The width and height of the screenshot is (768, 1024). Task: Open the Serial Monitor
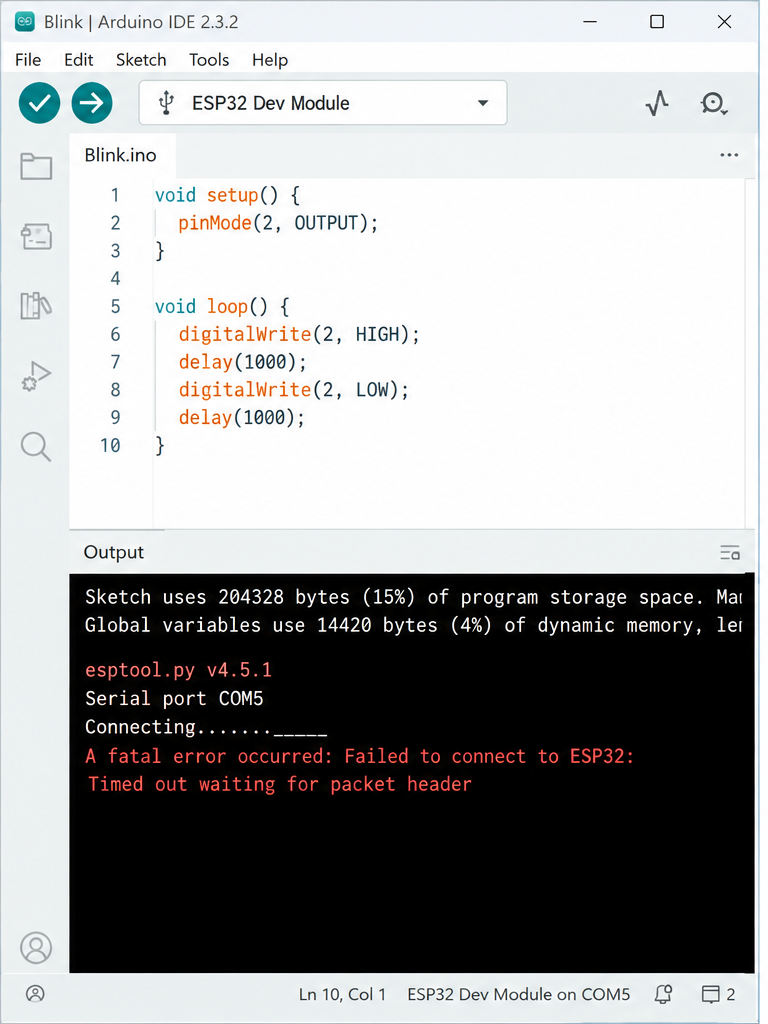(x=713, y=103)
